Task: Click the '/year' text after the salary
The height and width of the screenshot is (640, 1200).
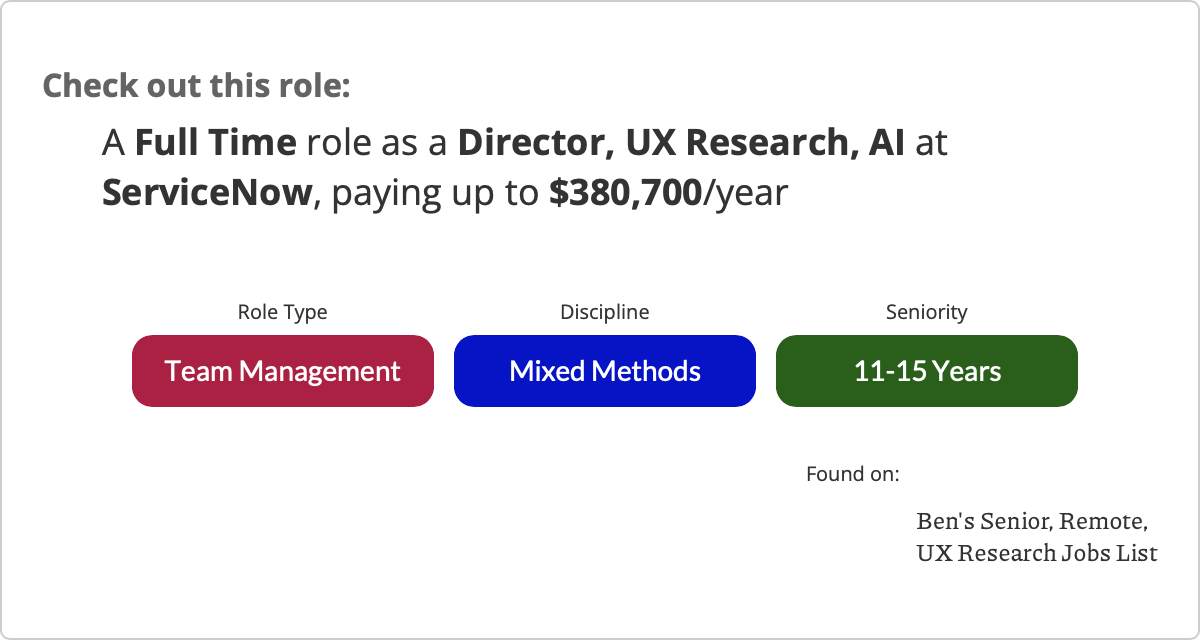Action: click(747, 194)
